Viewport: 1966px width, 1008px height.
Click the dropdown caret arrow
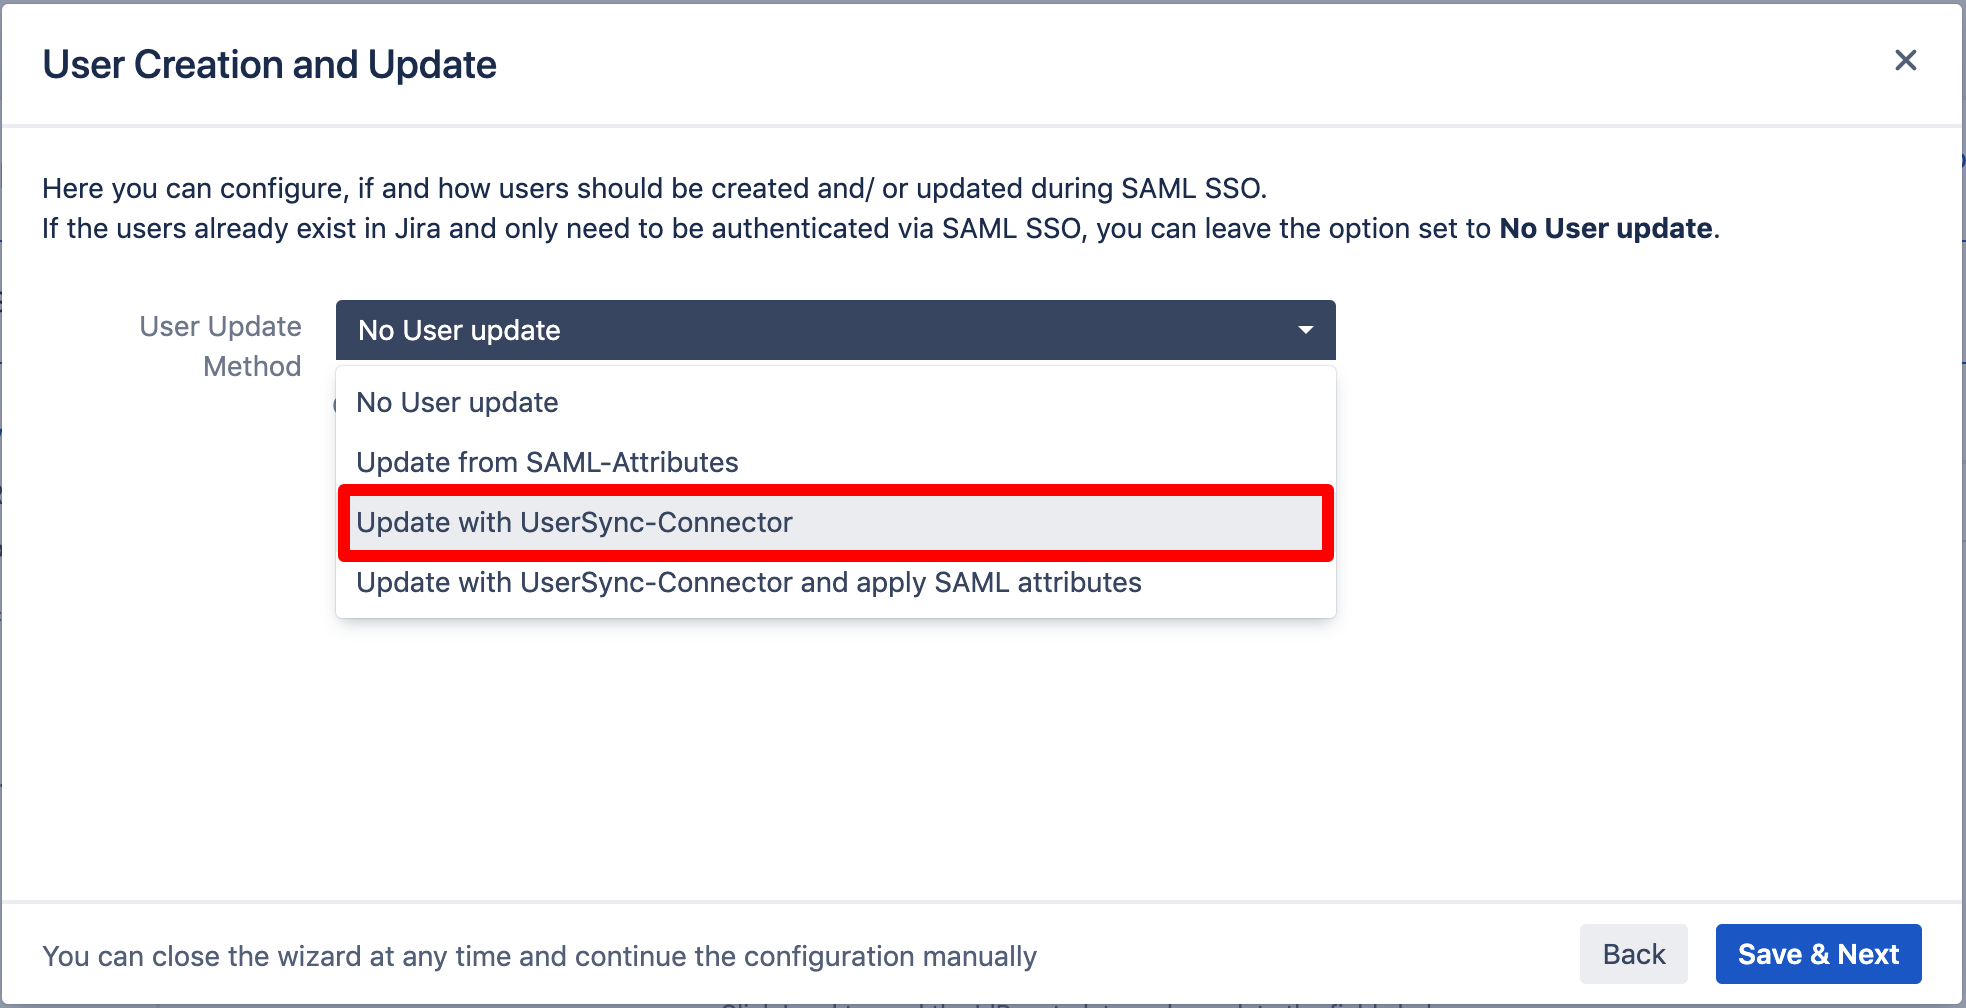tap(1305, 330)
